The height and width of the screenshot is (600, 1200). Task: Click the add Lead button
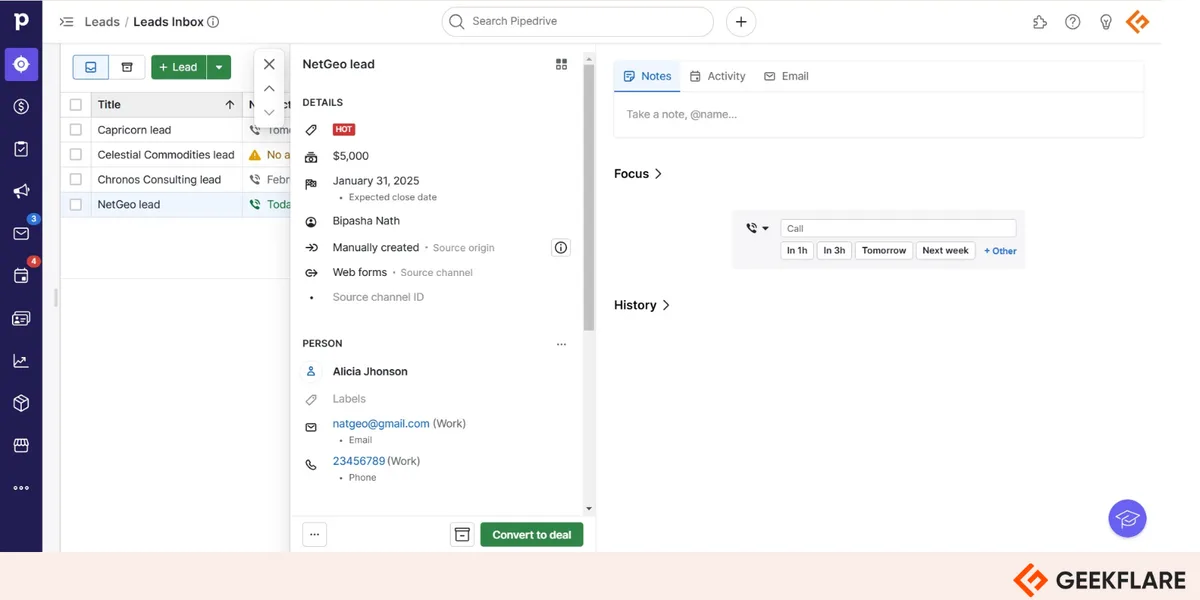pos(179,67)
